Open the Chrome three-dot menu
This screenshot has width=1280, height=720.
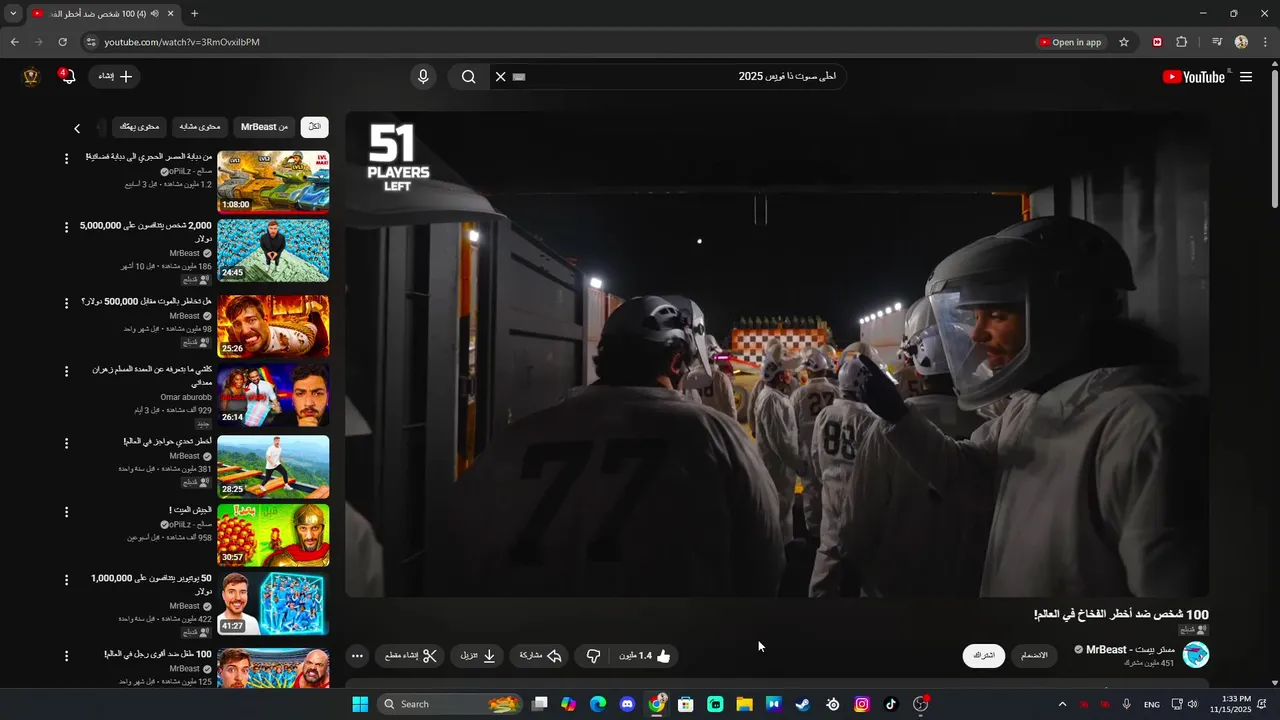1265,42
